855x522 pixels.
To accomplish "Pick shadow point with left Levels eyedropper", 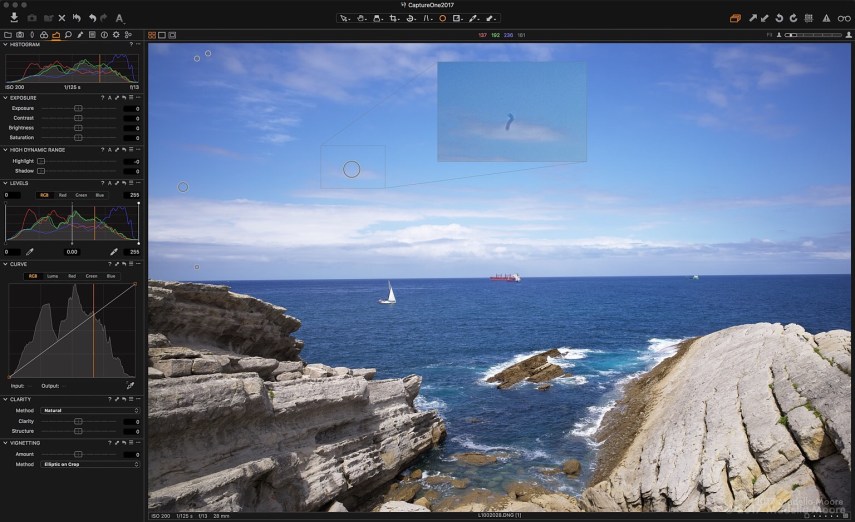I will (30, 251).
